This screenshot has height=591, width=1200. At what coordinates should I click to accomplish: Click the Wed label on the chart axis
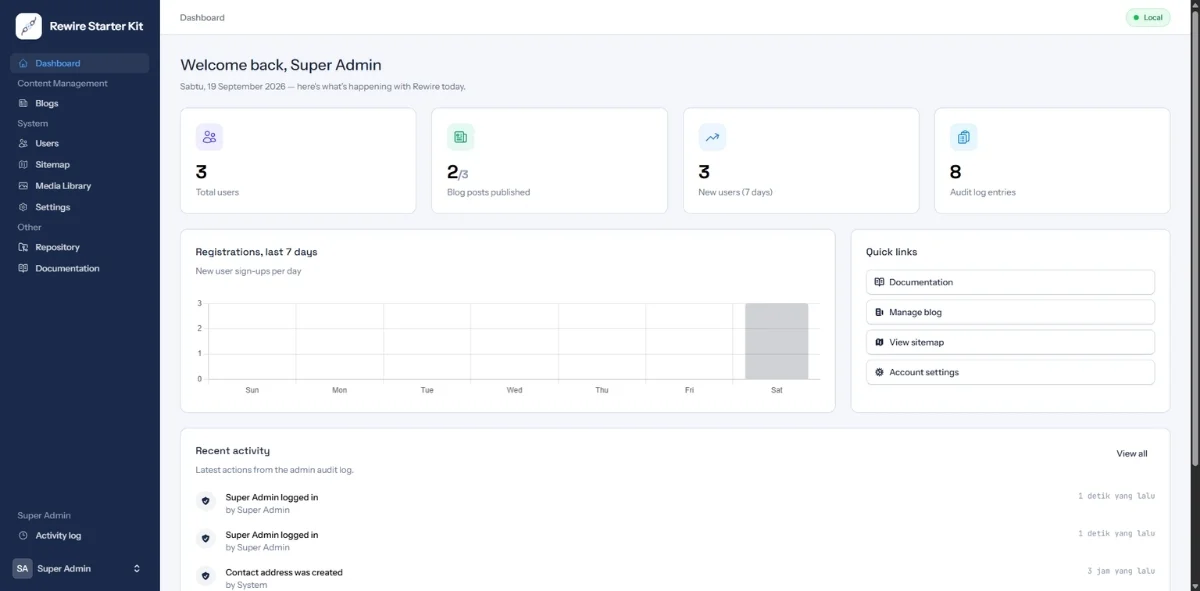pyautogui.click(x=514, y=390)
